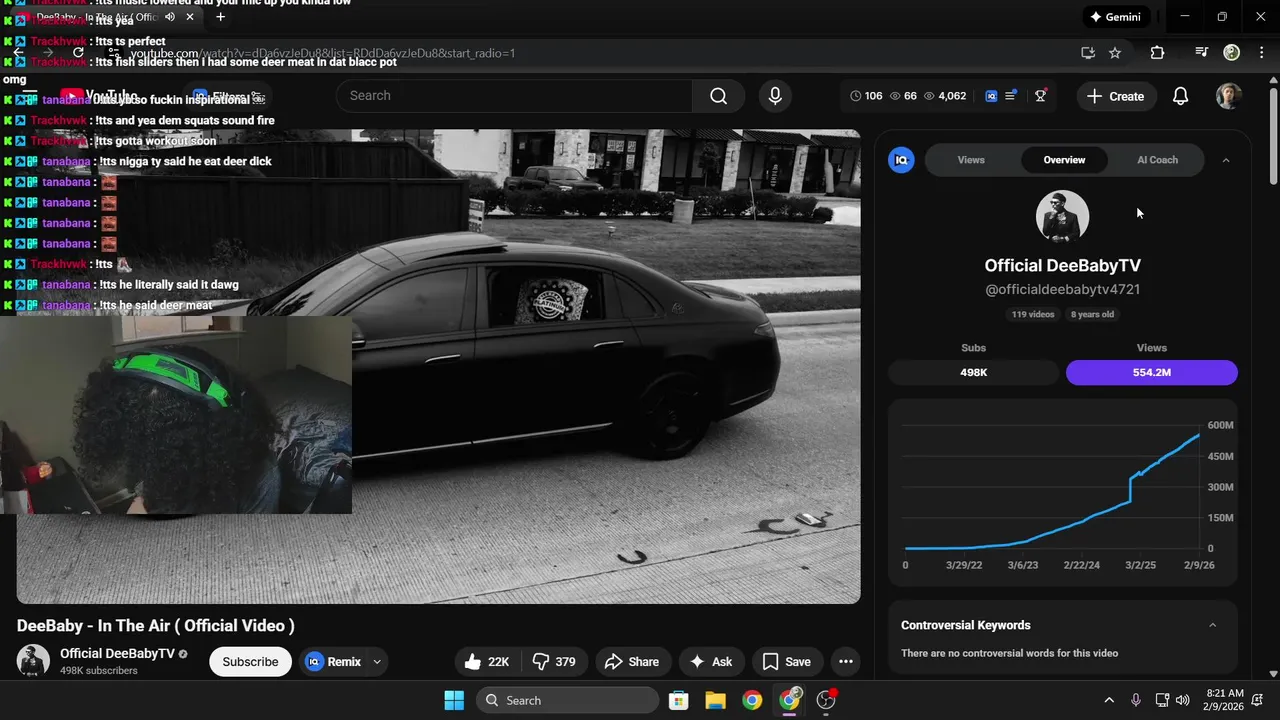Start voice search with the microphone icon

pyautogui.click(x=774, y=96)
